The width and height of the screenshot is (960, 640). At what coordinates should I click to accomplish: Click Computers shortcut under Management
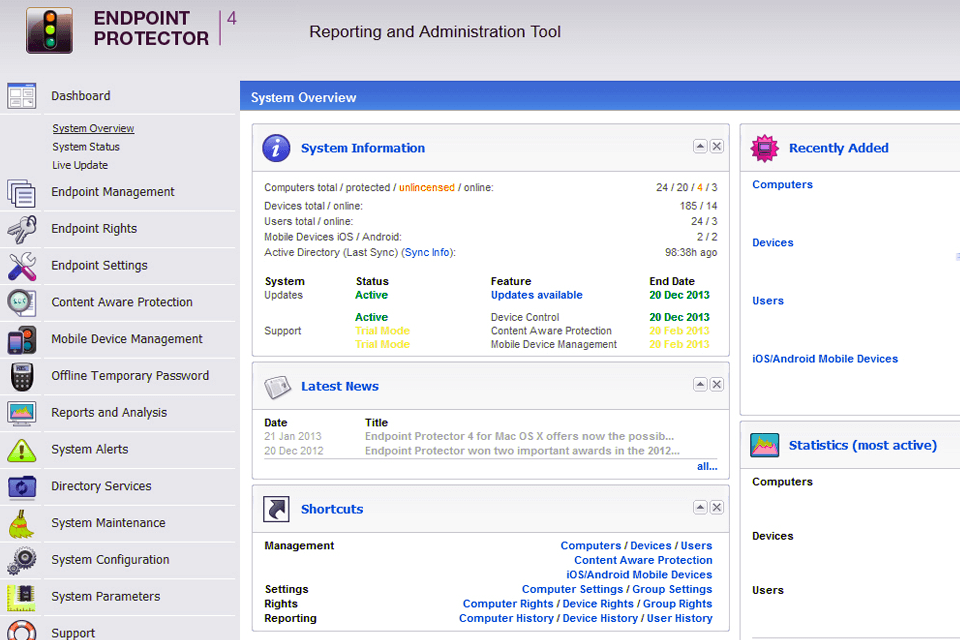point(591,546)
